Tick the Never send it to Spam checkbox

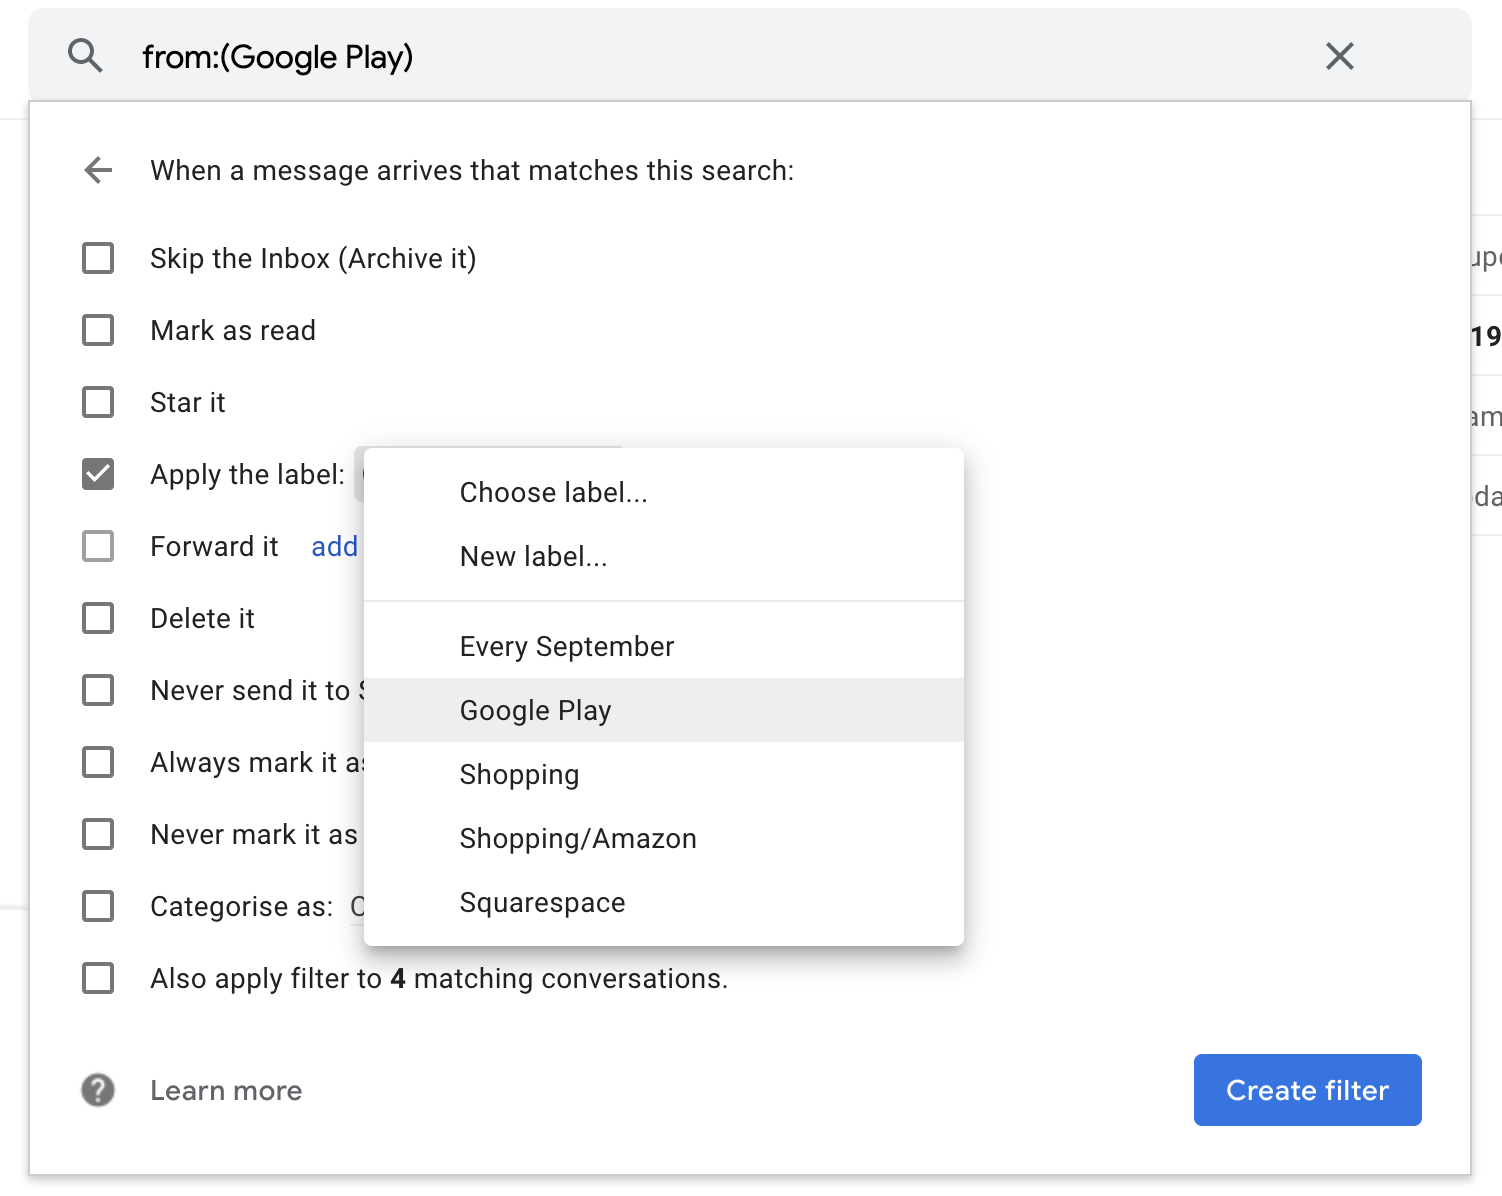[98, 690]
